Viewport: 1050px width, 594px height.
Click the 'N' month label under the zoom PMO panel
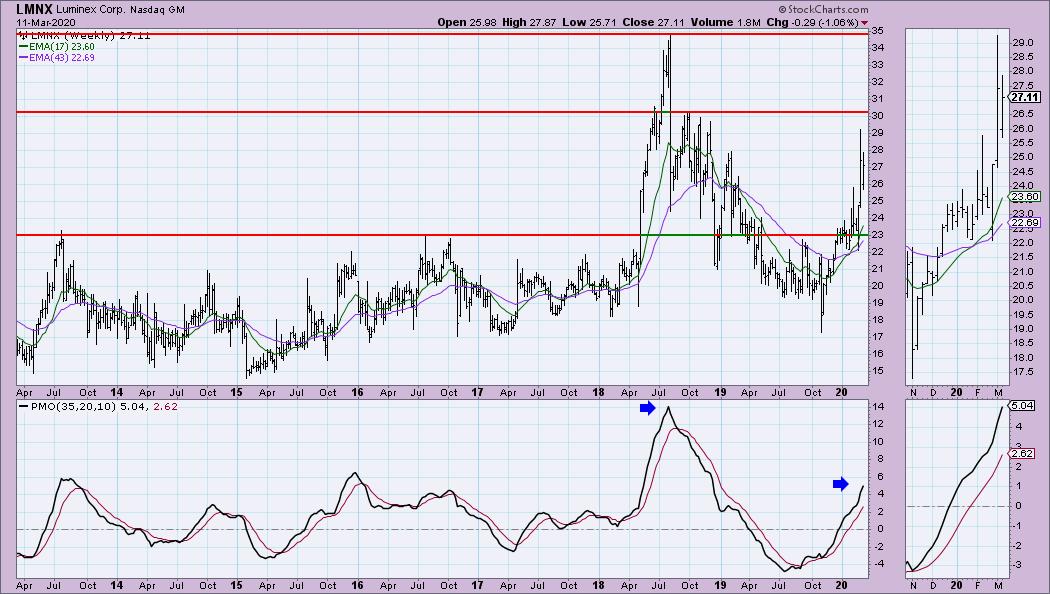[913, 585]
